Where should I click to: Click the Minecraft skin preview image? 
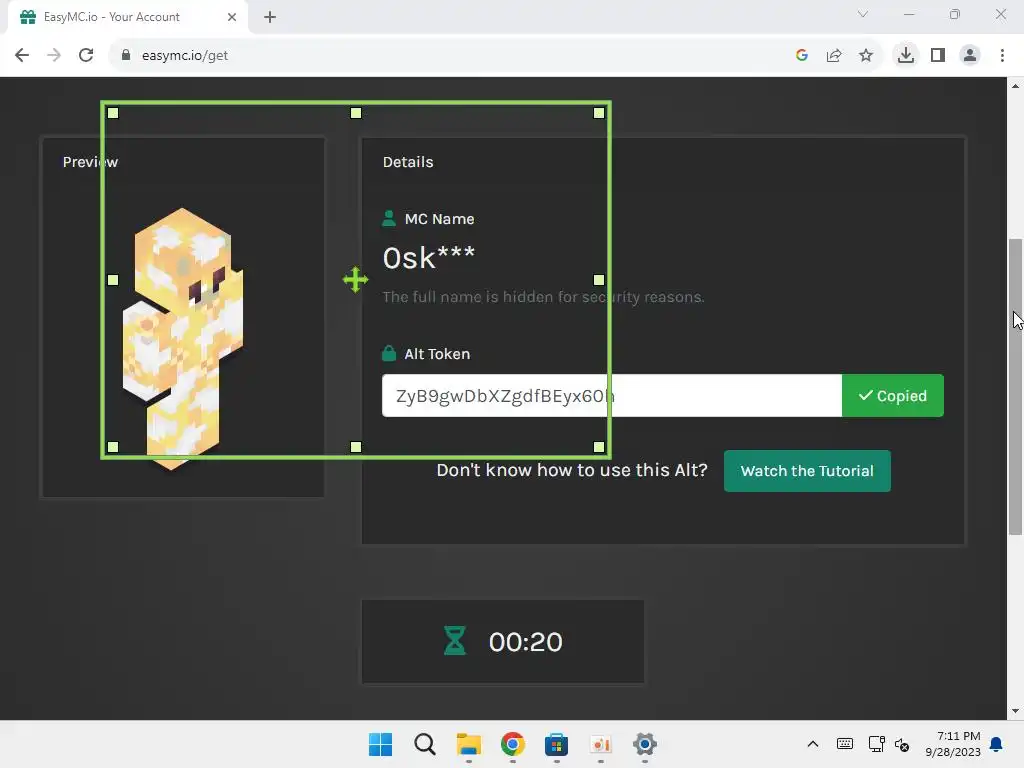coord(183,338)
